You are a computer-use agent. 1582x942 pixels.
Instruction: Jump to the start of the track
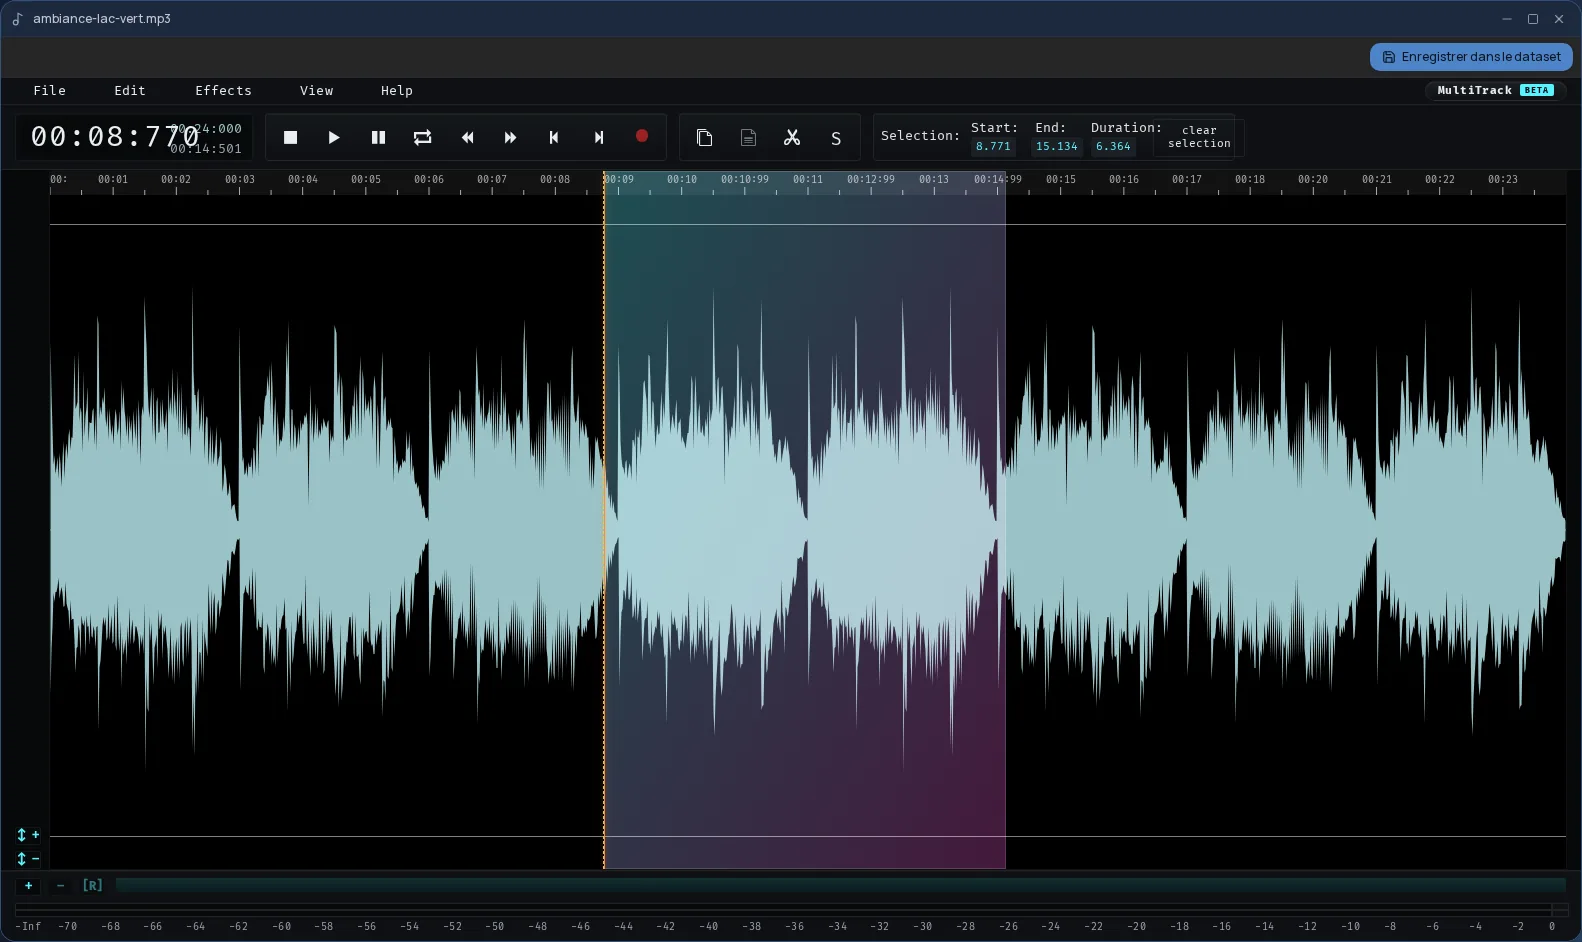tap(554, 137)
